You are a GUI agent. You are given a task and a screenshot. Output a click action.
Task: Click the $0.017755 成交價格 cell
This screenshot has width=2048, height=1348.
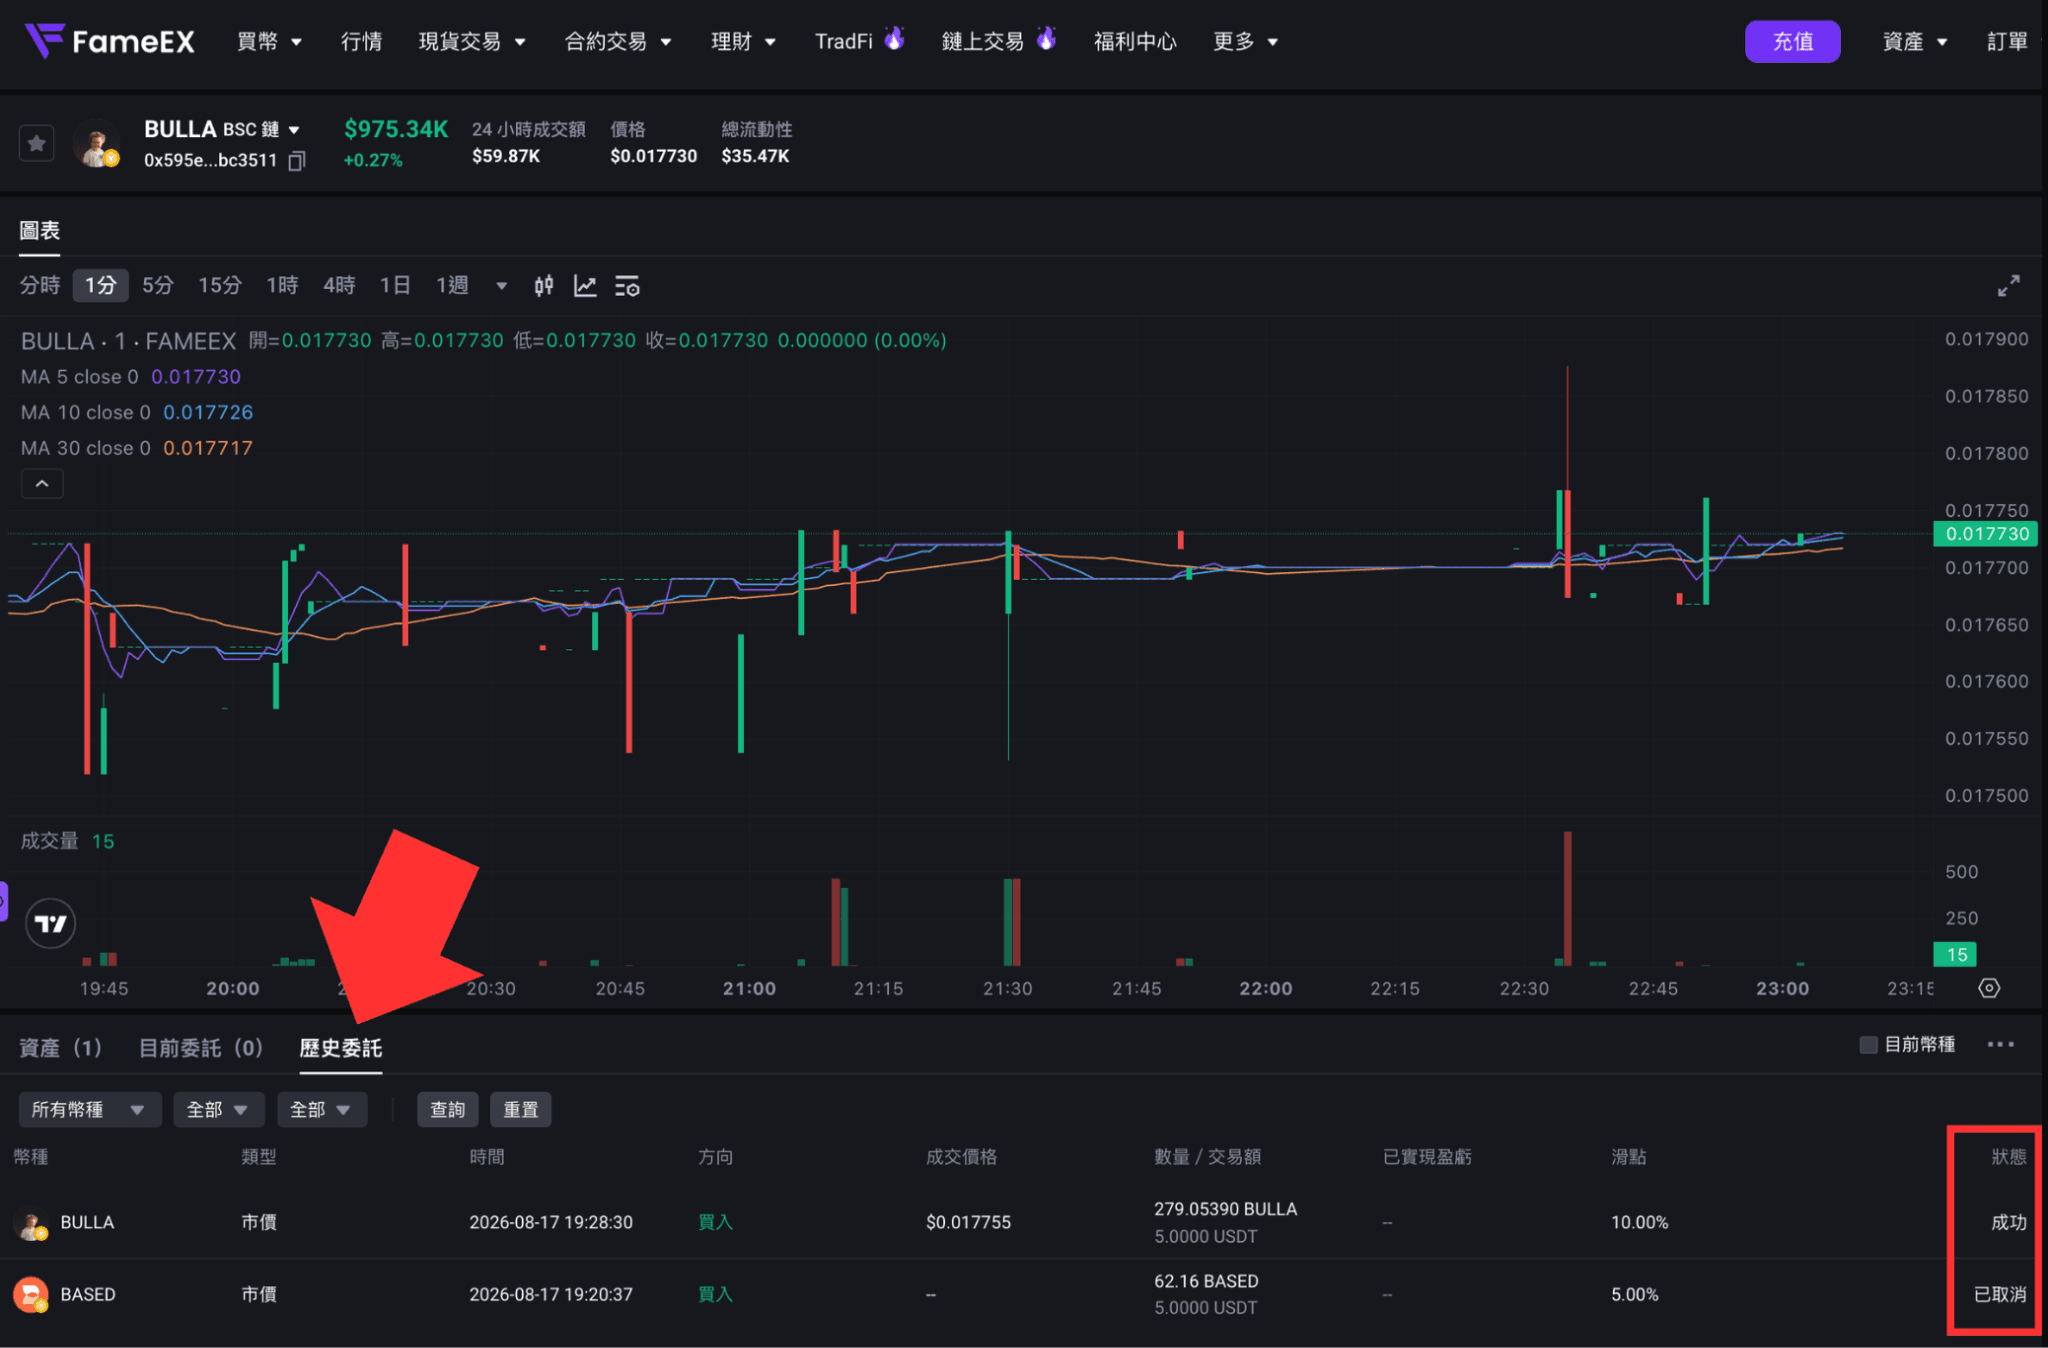click(968, 1223)
